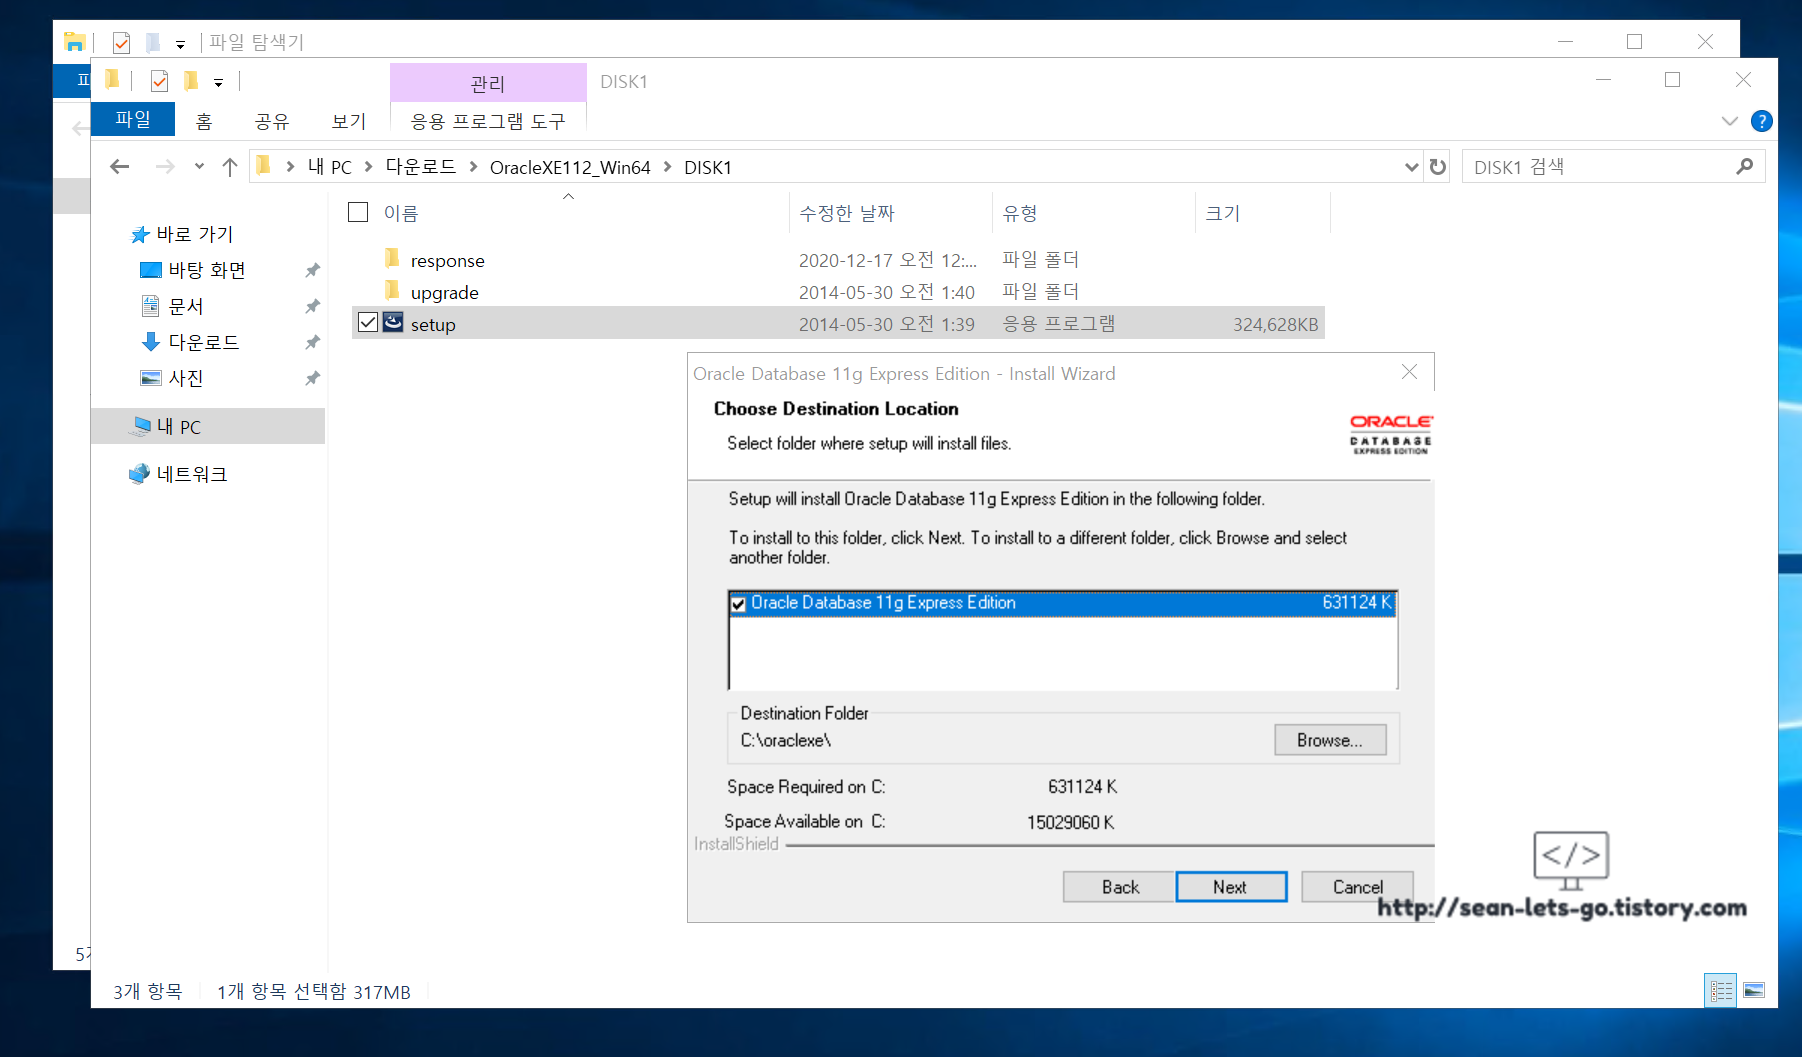Click the C:\oraclexe\ destination path text
Screen dimensions: 1802x1057
786,740
